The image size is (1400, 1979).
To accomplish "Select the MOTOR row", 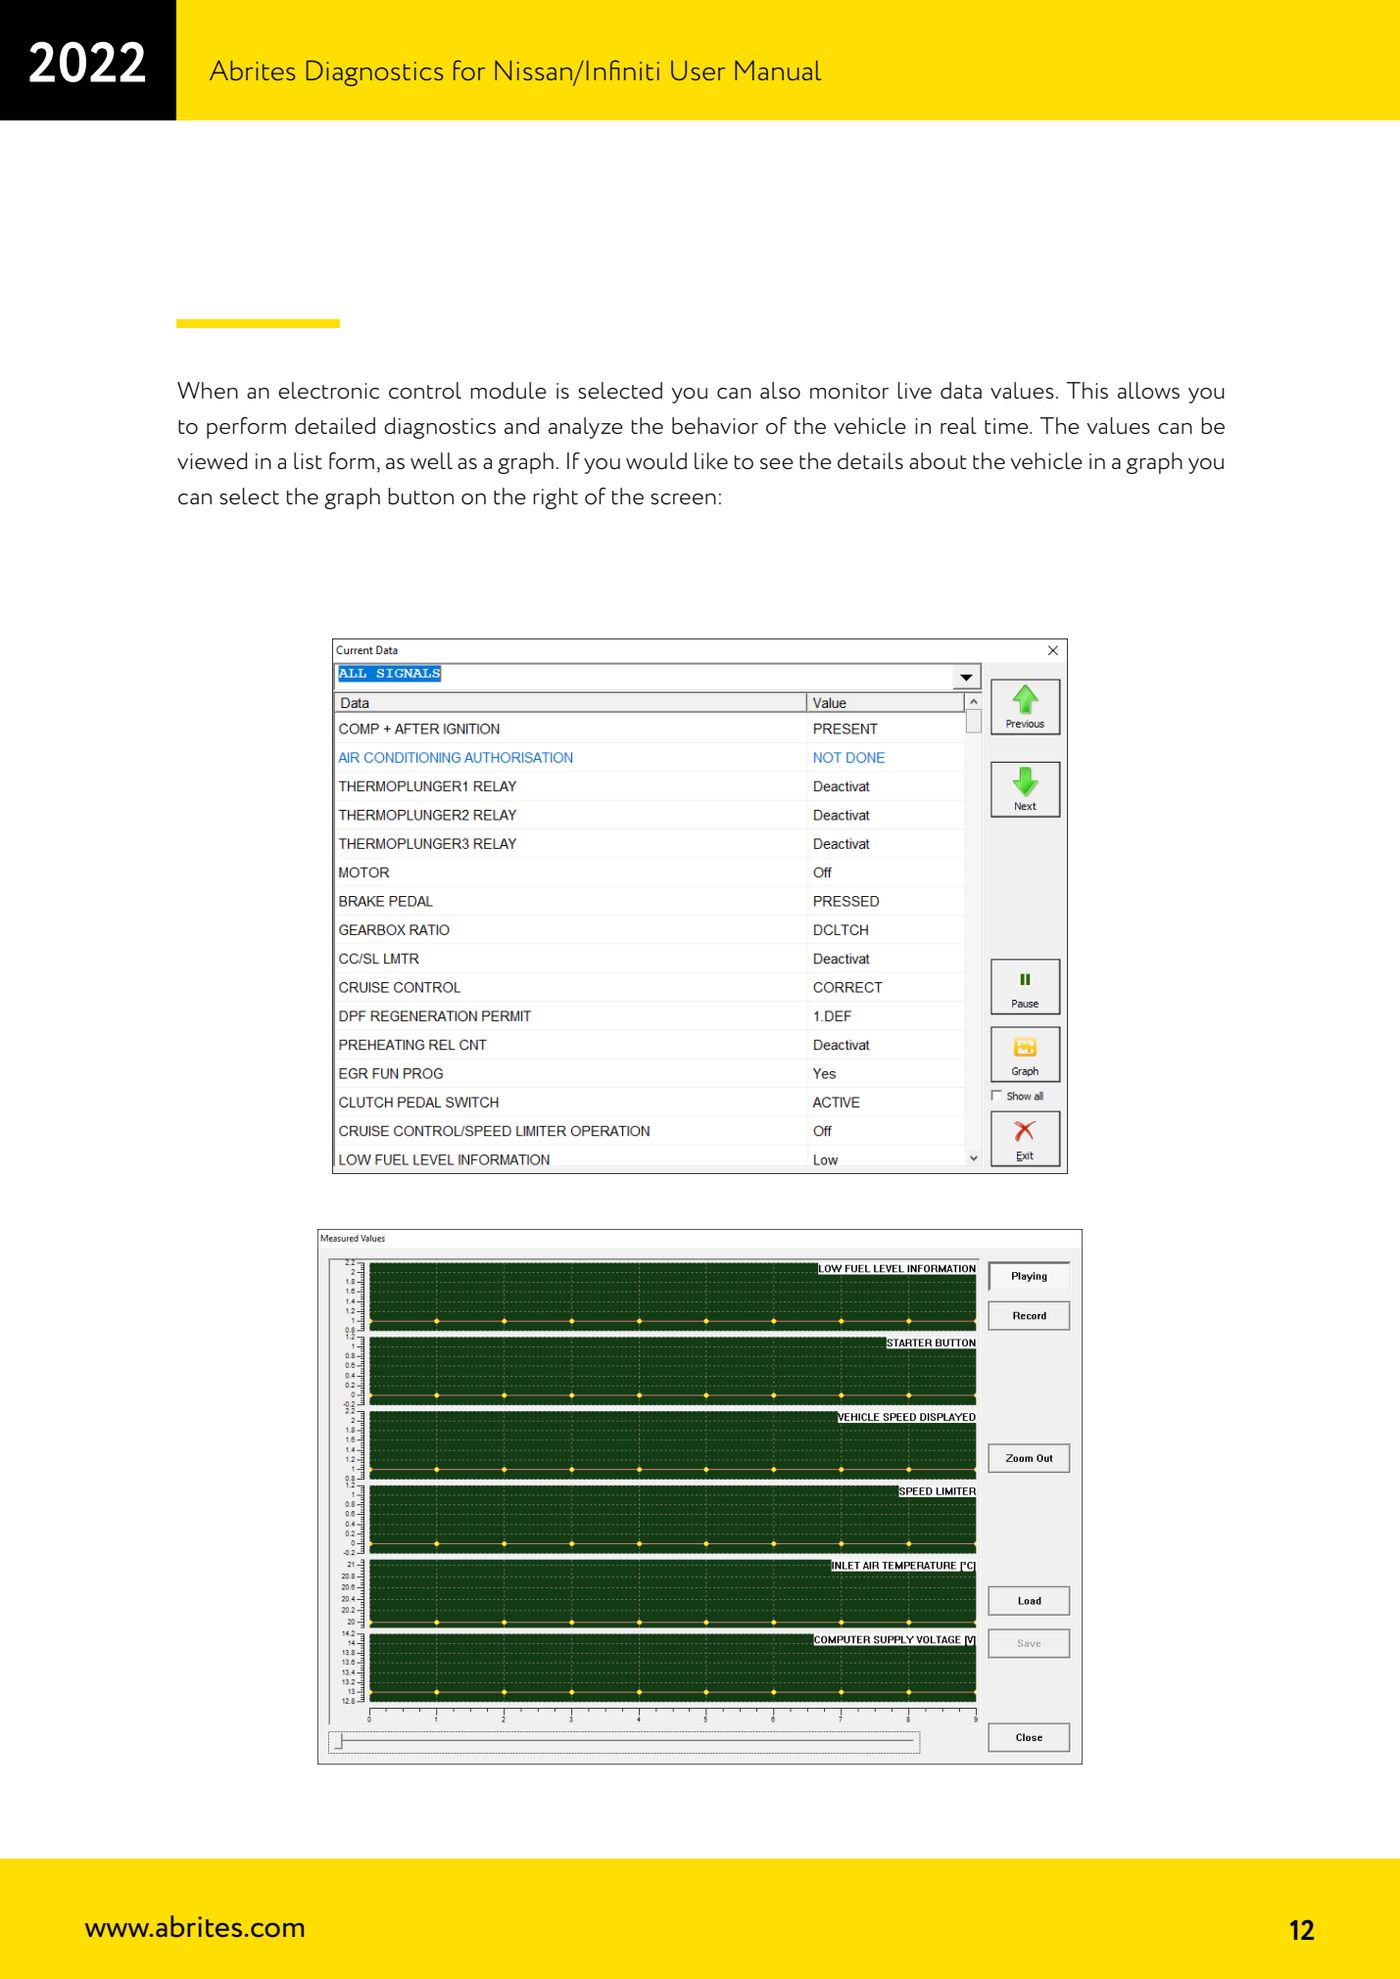I will pyautogui.click(x=650, y=873).
